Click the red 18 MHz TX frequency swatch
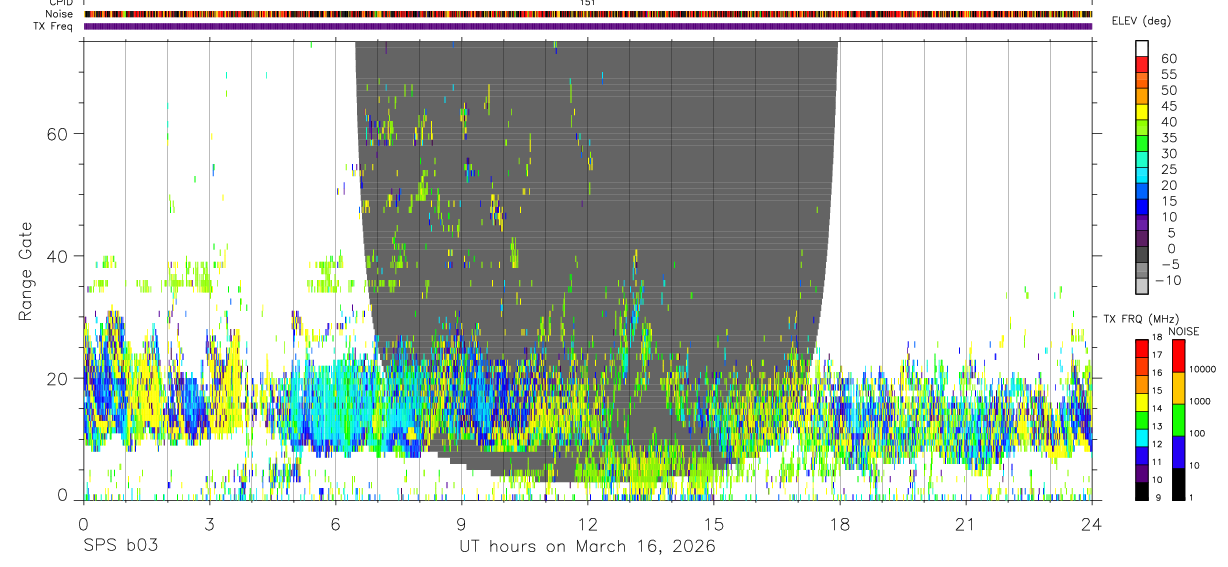This screenshot has height=567, width=1228. [1142, 348]
